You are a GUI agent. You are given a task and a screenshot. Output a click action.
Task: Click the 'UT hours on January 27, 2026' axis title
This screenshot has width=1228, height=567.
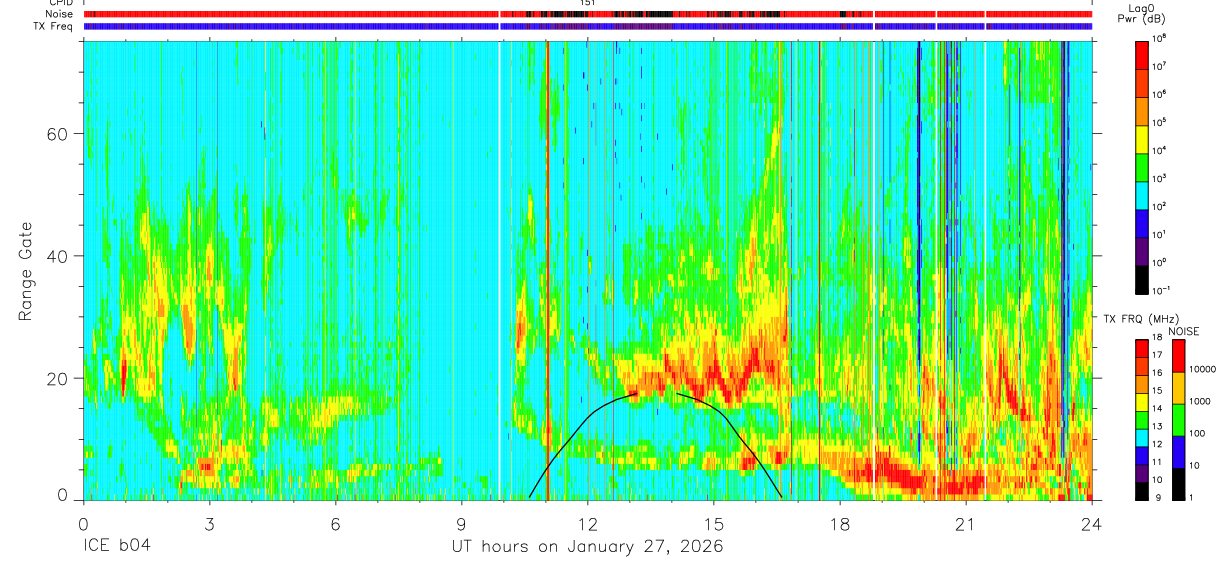click(586, 547)
